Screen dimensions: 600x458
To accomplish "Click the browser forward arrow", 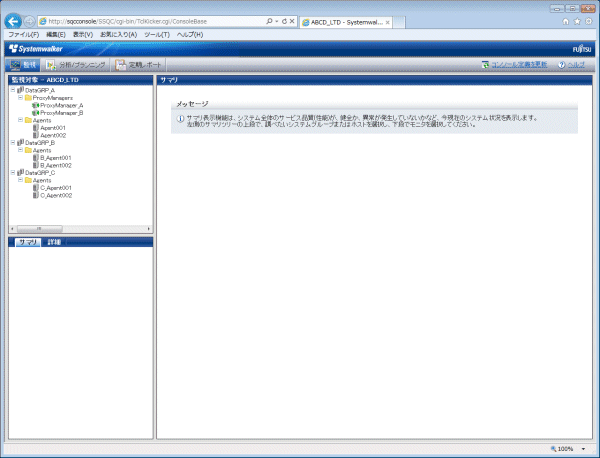I will [x=29, y=22].
